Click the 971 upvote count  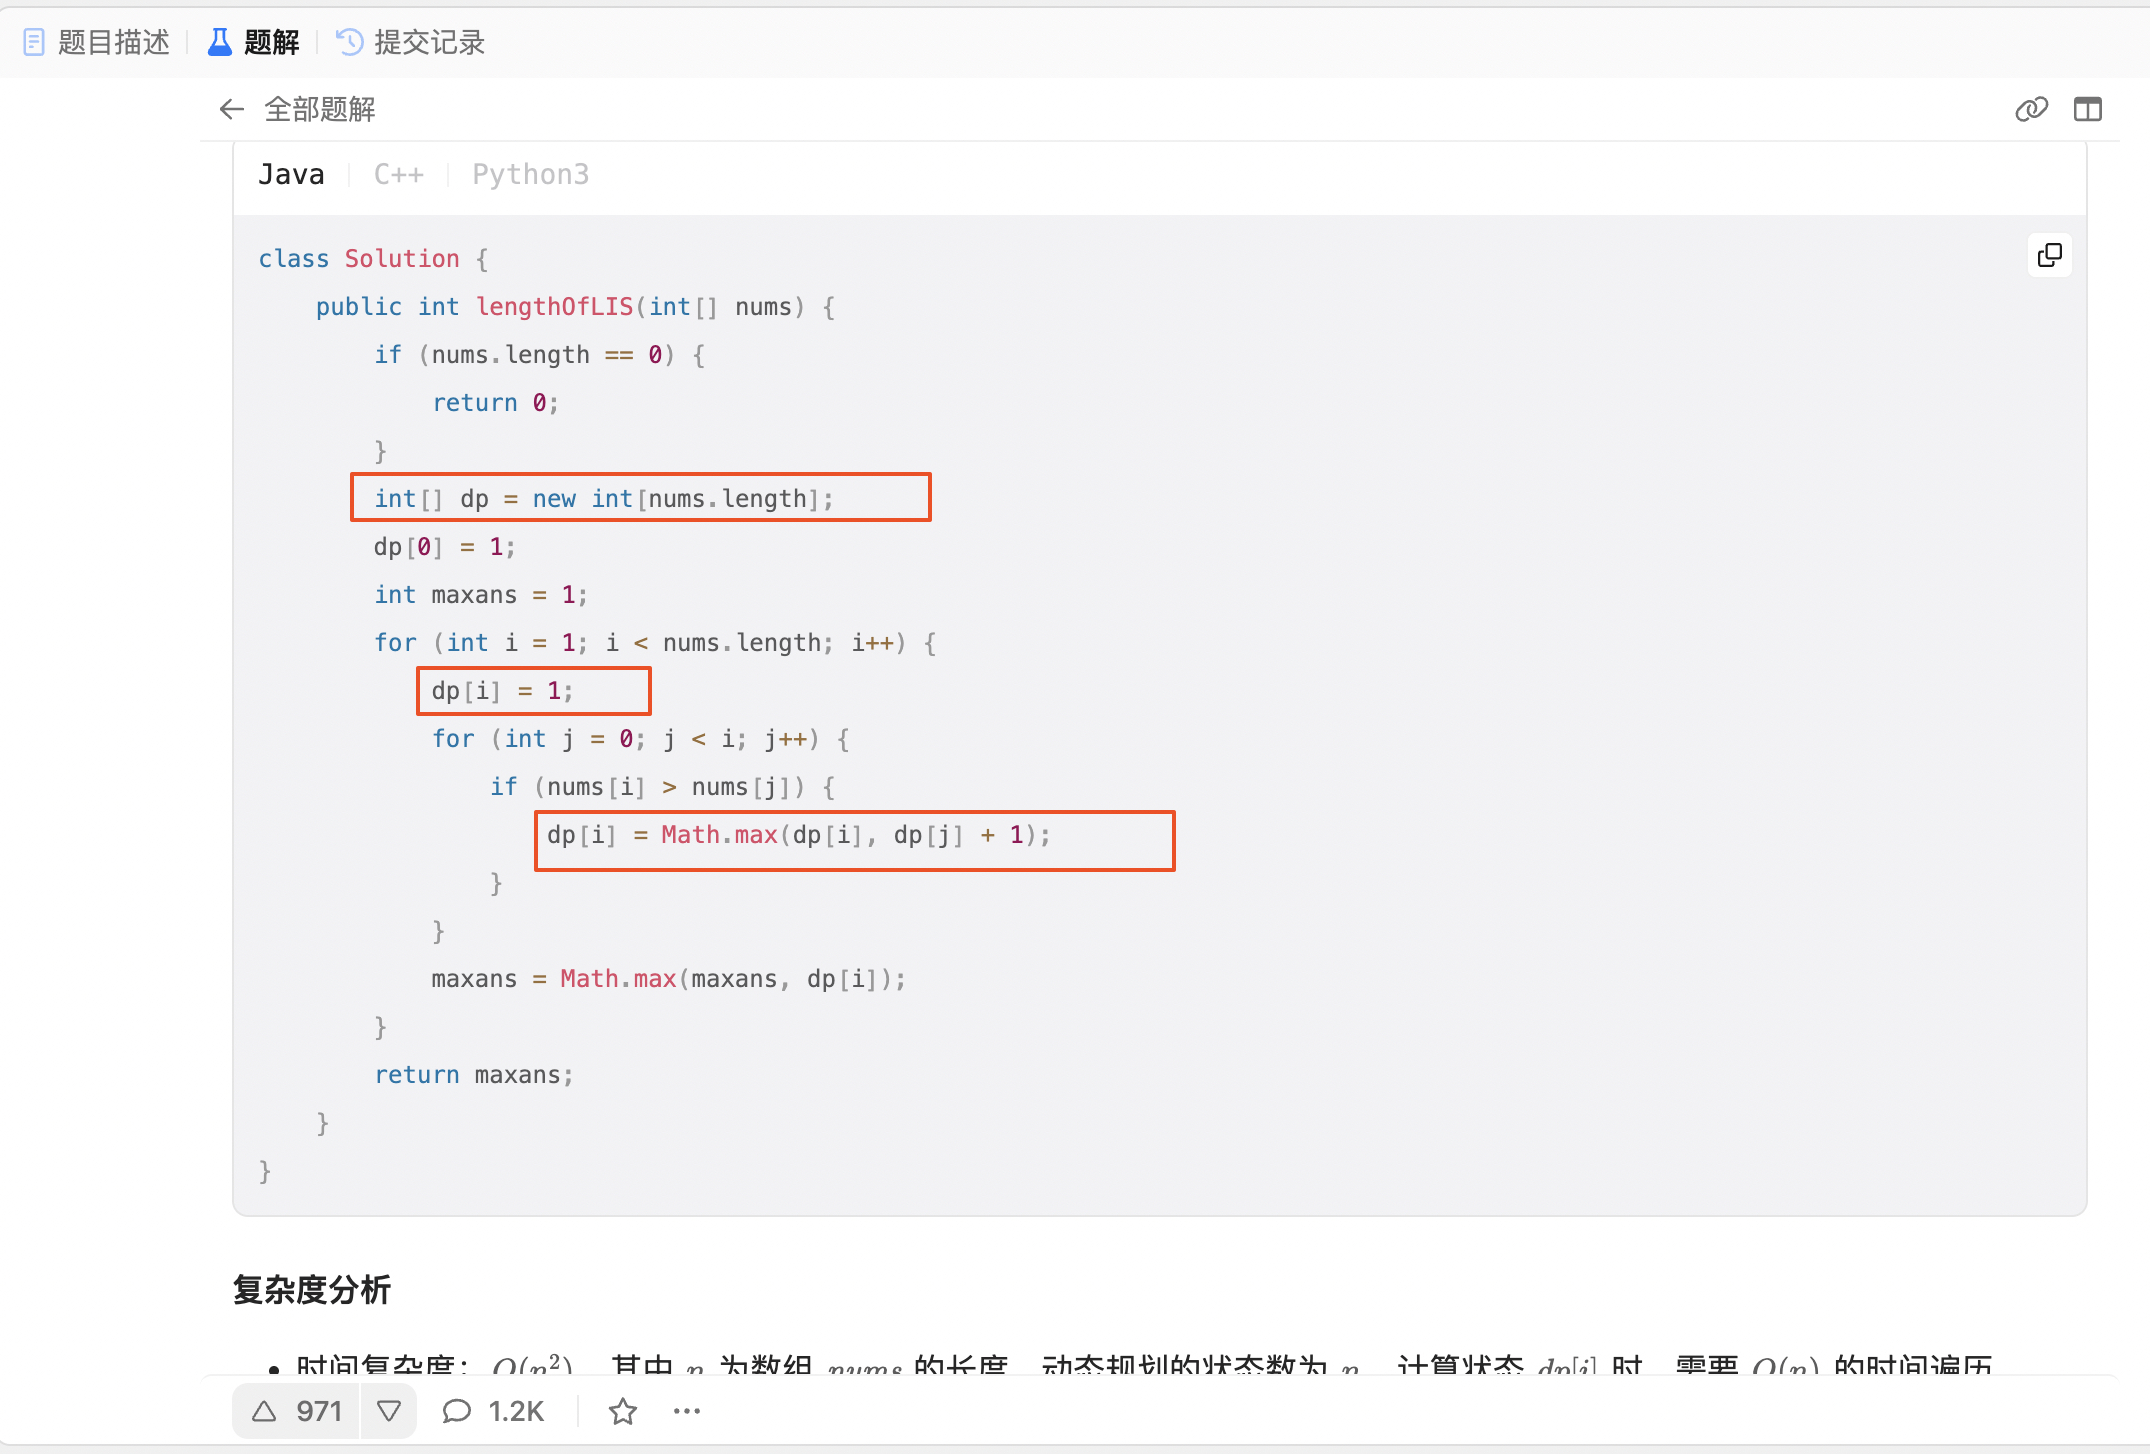319,1411
